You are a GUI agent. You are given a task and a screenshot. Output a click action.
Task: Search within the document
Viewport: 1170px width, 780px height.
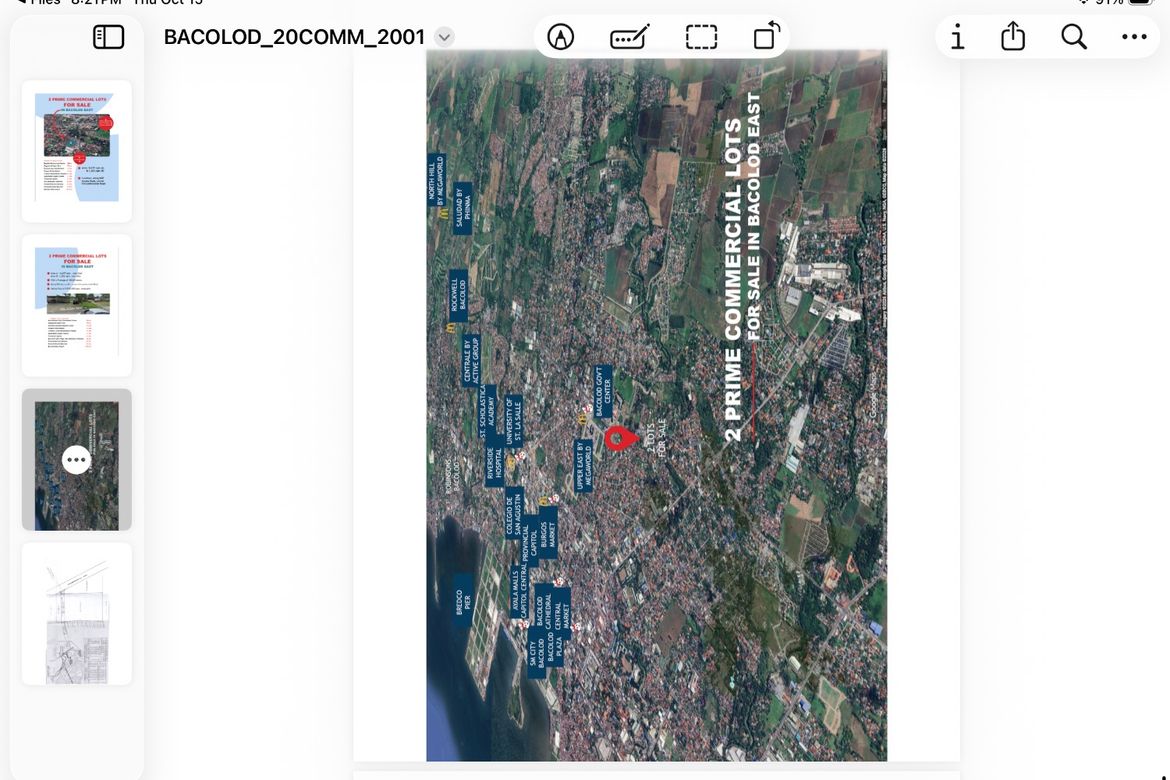click(x=1074, y=37)
